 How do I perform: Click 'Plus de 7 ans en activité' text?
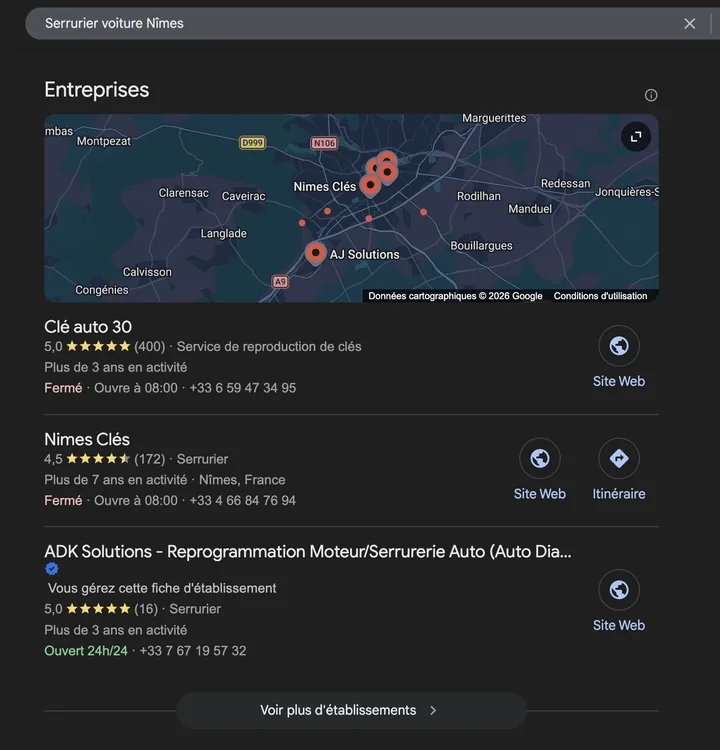tap(116, 480)
